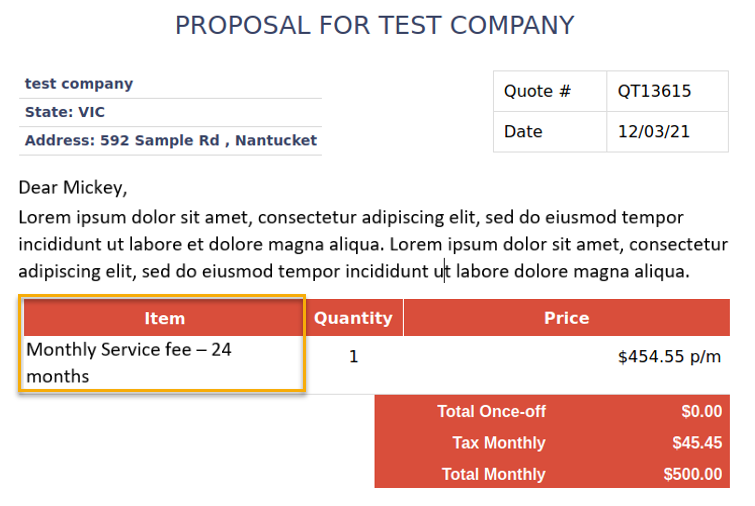The height and width of the screenshot is (506, 755).
Task: Select the Item column header
Action: (x=164, y=318)
